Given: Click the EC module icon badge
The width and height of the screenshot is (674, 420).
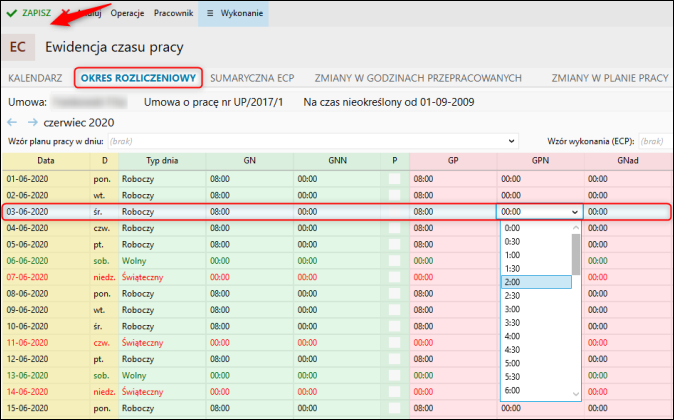Looking at the screenshot, I should click(18, 47).
